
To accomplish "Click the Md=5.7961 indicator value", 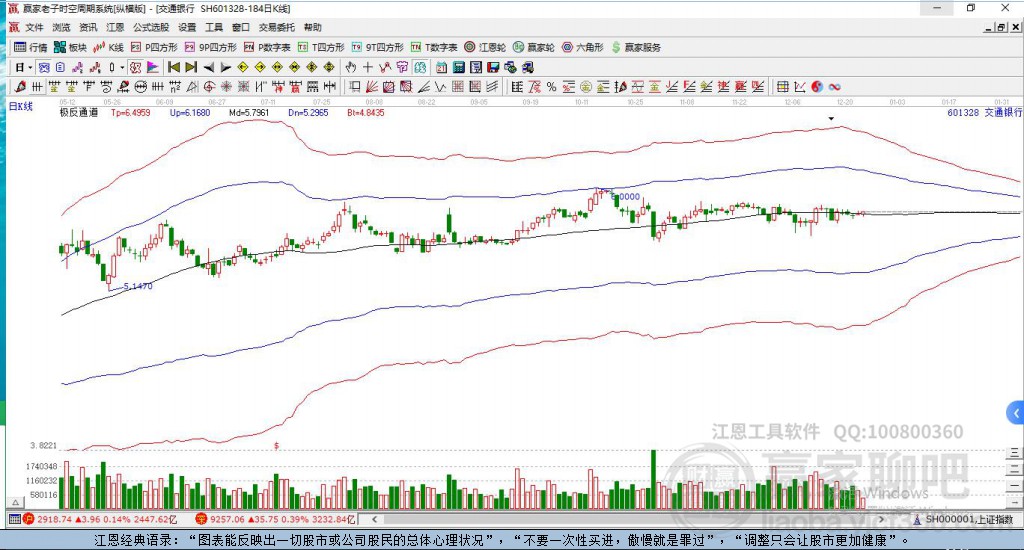I will click(x=249, y=112).
